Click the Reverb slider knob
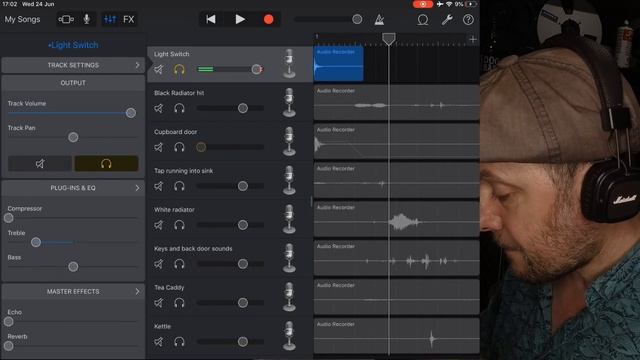The width and height of the screenshot is (640, 360). tap(9, 346)
